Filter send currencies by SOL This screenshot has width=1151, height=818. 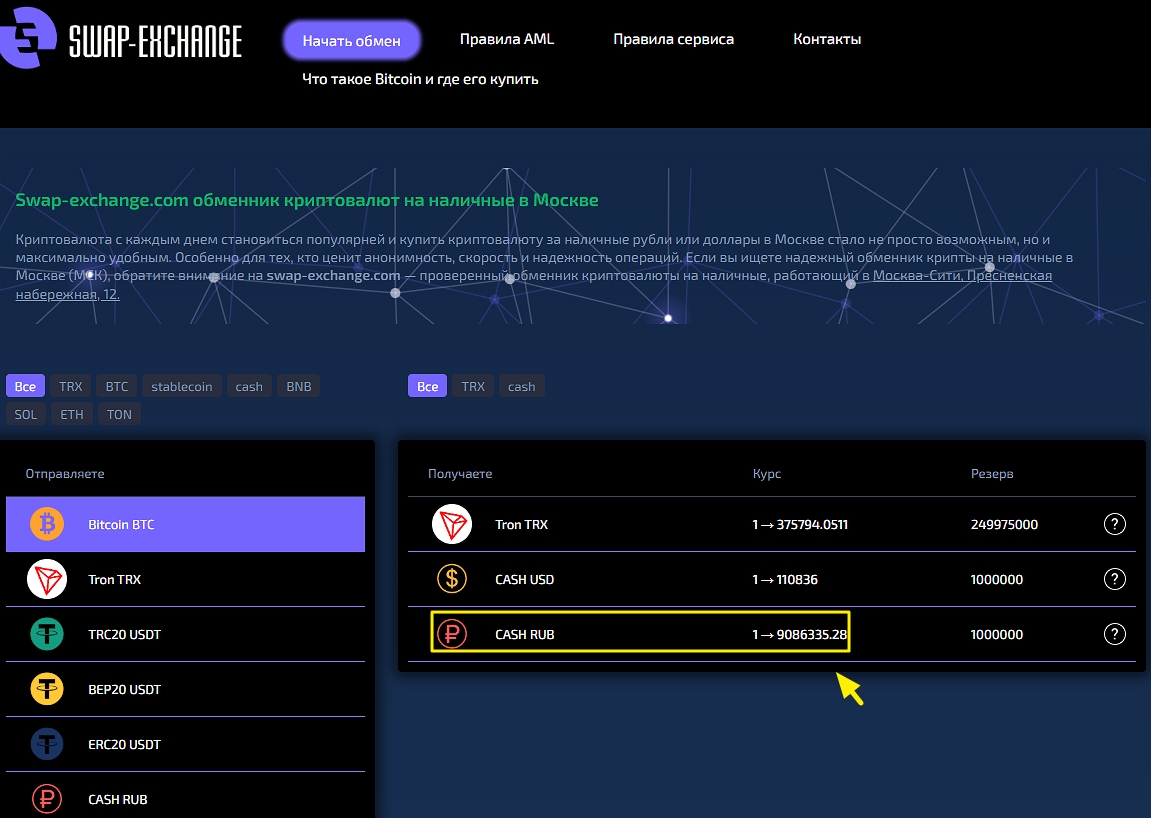26,414
